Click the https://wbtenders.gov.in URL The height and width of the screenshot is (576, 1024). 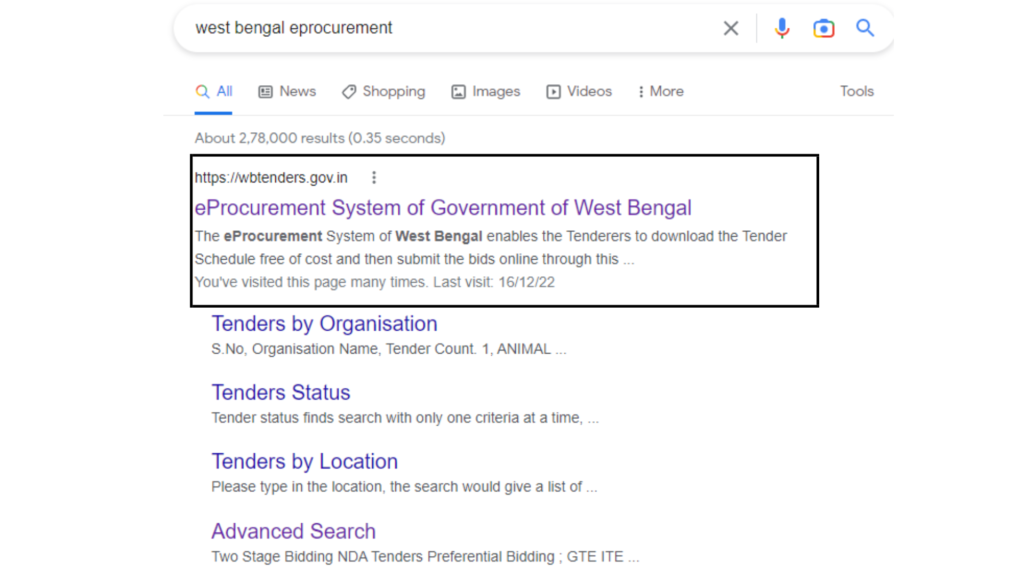coord(271,178)
